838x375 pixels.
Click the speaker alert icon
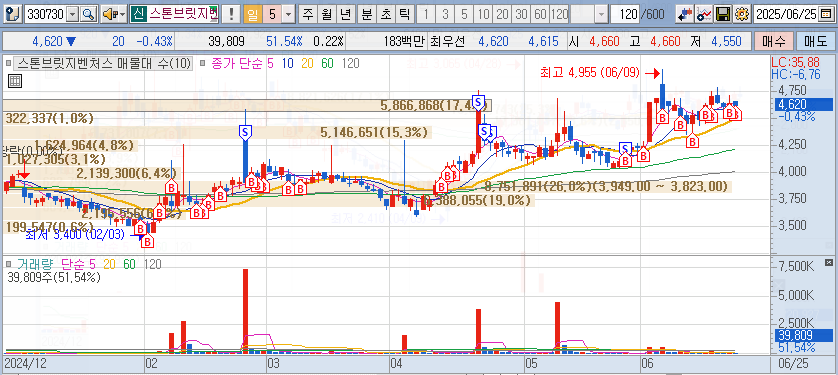point(109,14)
